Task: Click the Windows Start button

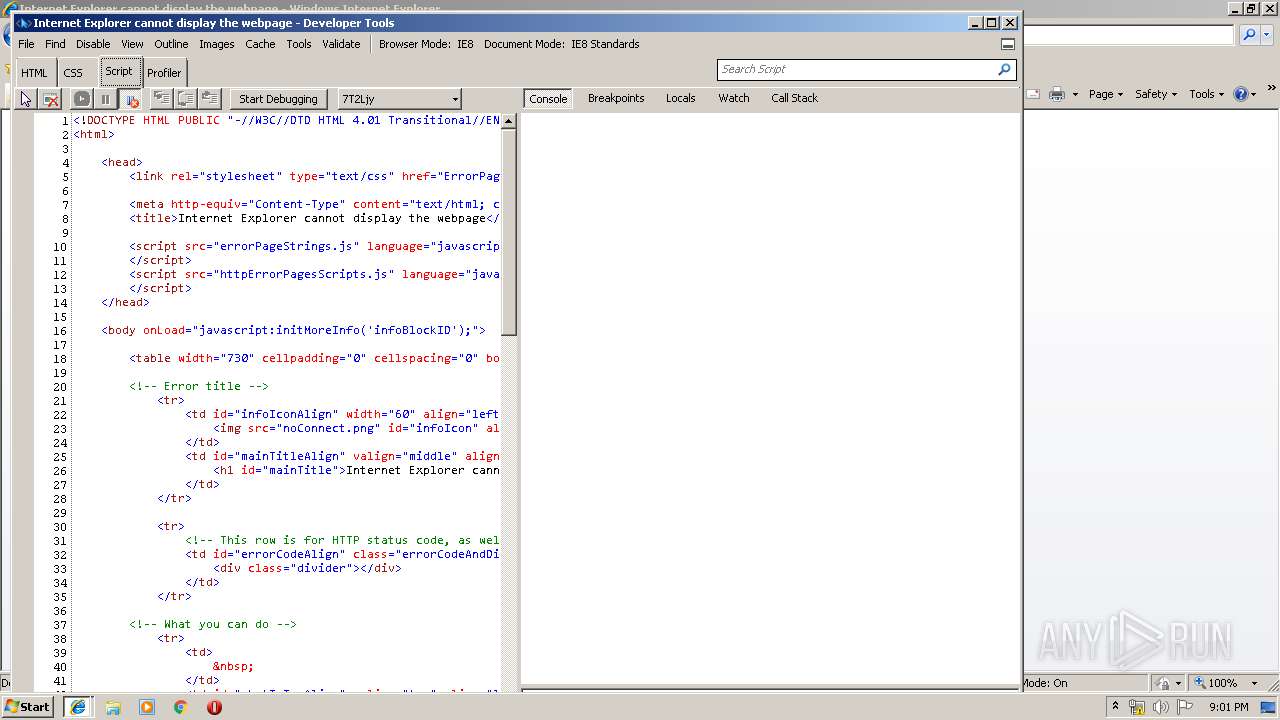Action: pyautogui.click(x=28, y=707)
